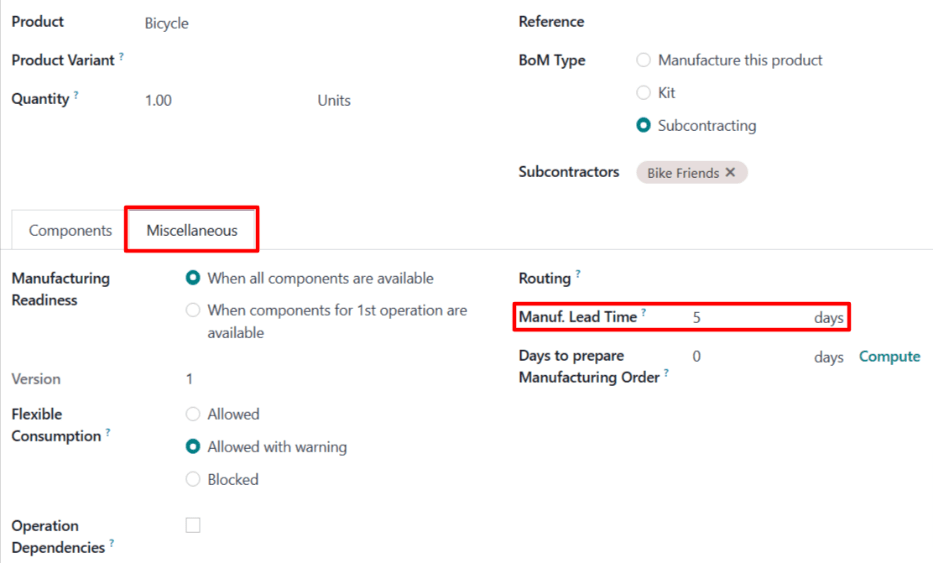Click the Quantity help tooltip icon
933x563 pixels.
(77, 96)
